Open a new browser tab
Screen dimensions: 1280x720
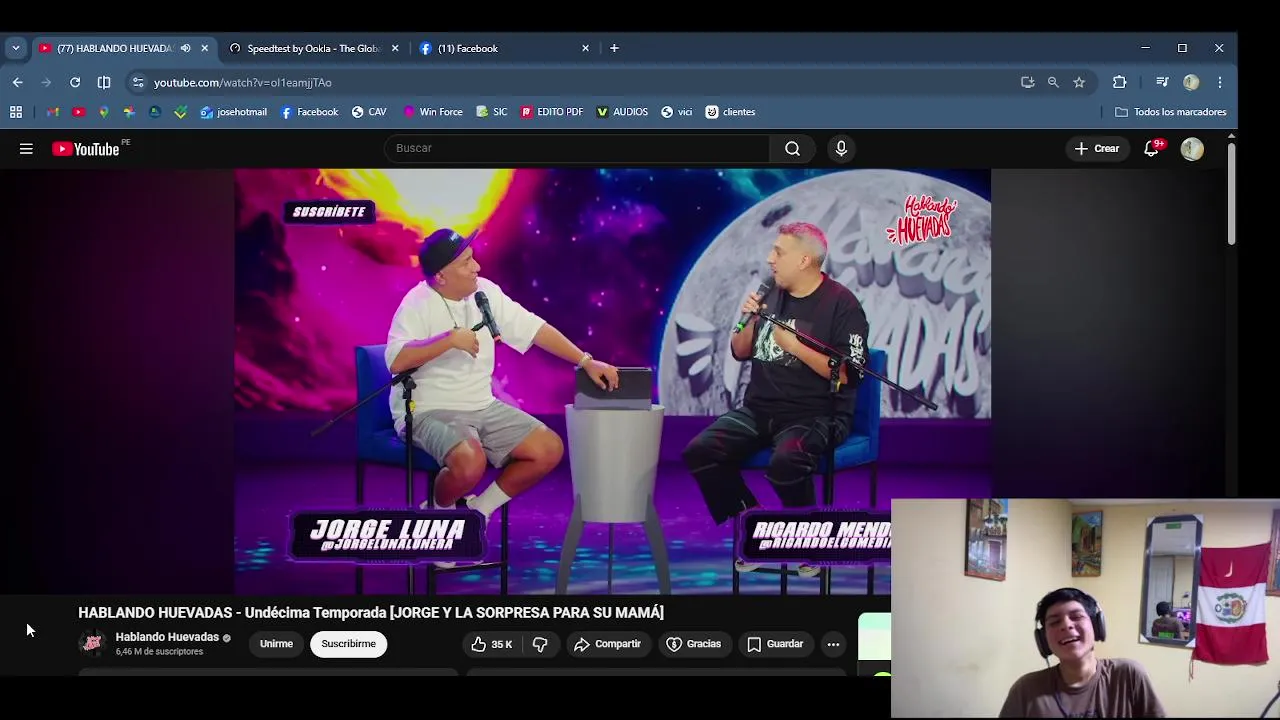pos(614,48)
